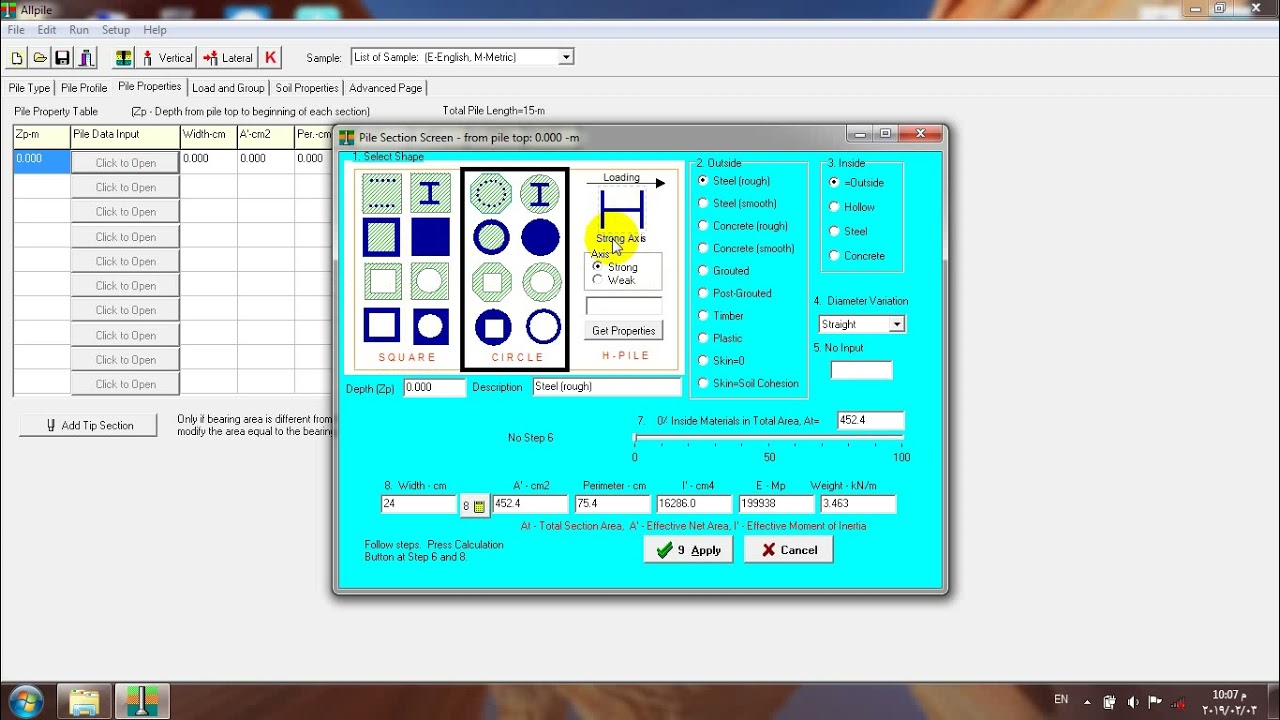Choose Grouted outside option
Viewport: 1280px width, 720px height.
(703, 271)
